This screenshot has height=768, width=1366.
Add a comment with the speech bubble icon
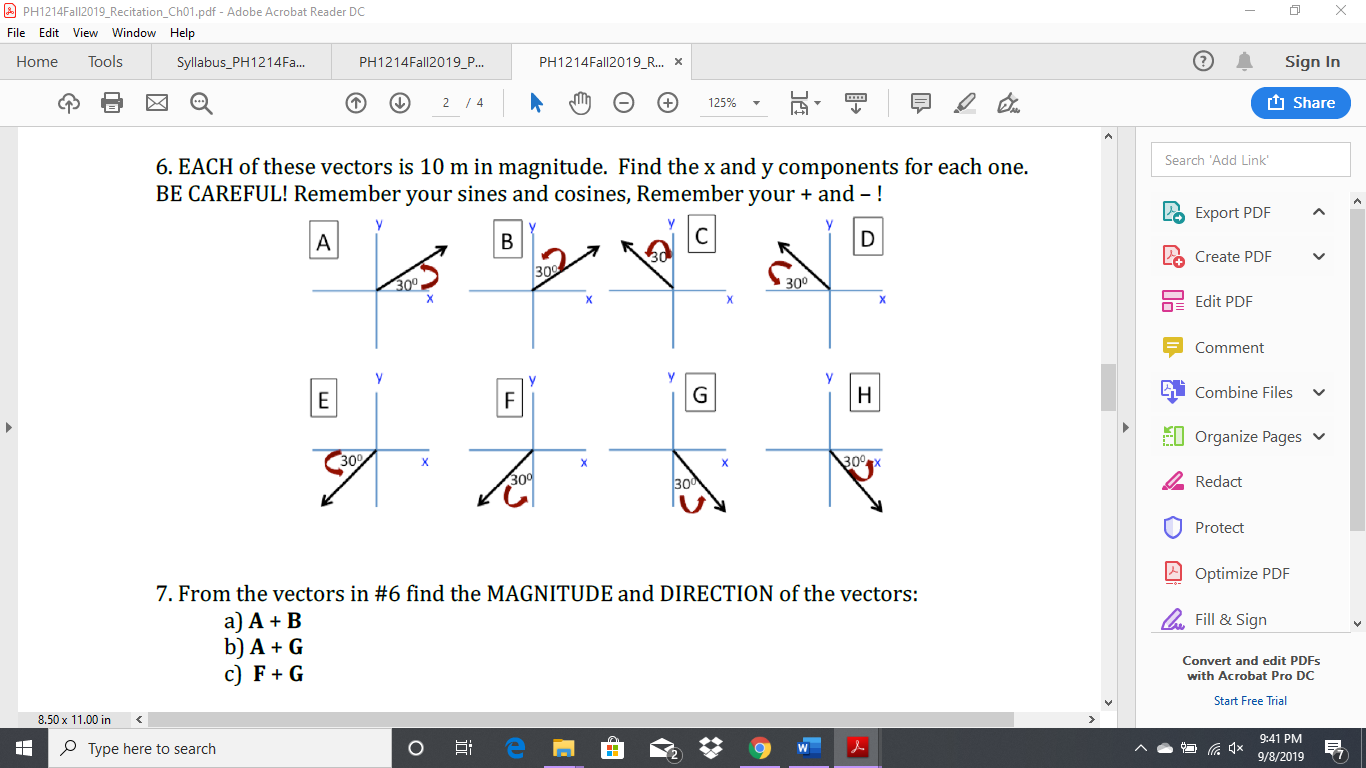919,103
